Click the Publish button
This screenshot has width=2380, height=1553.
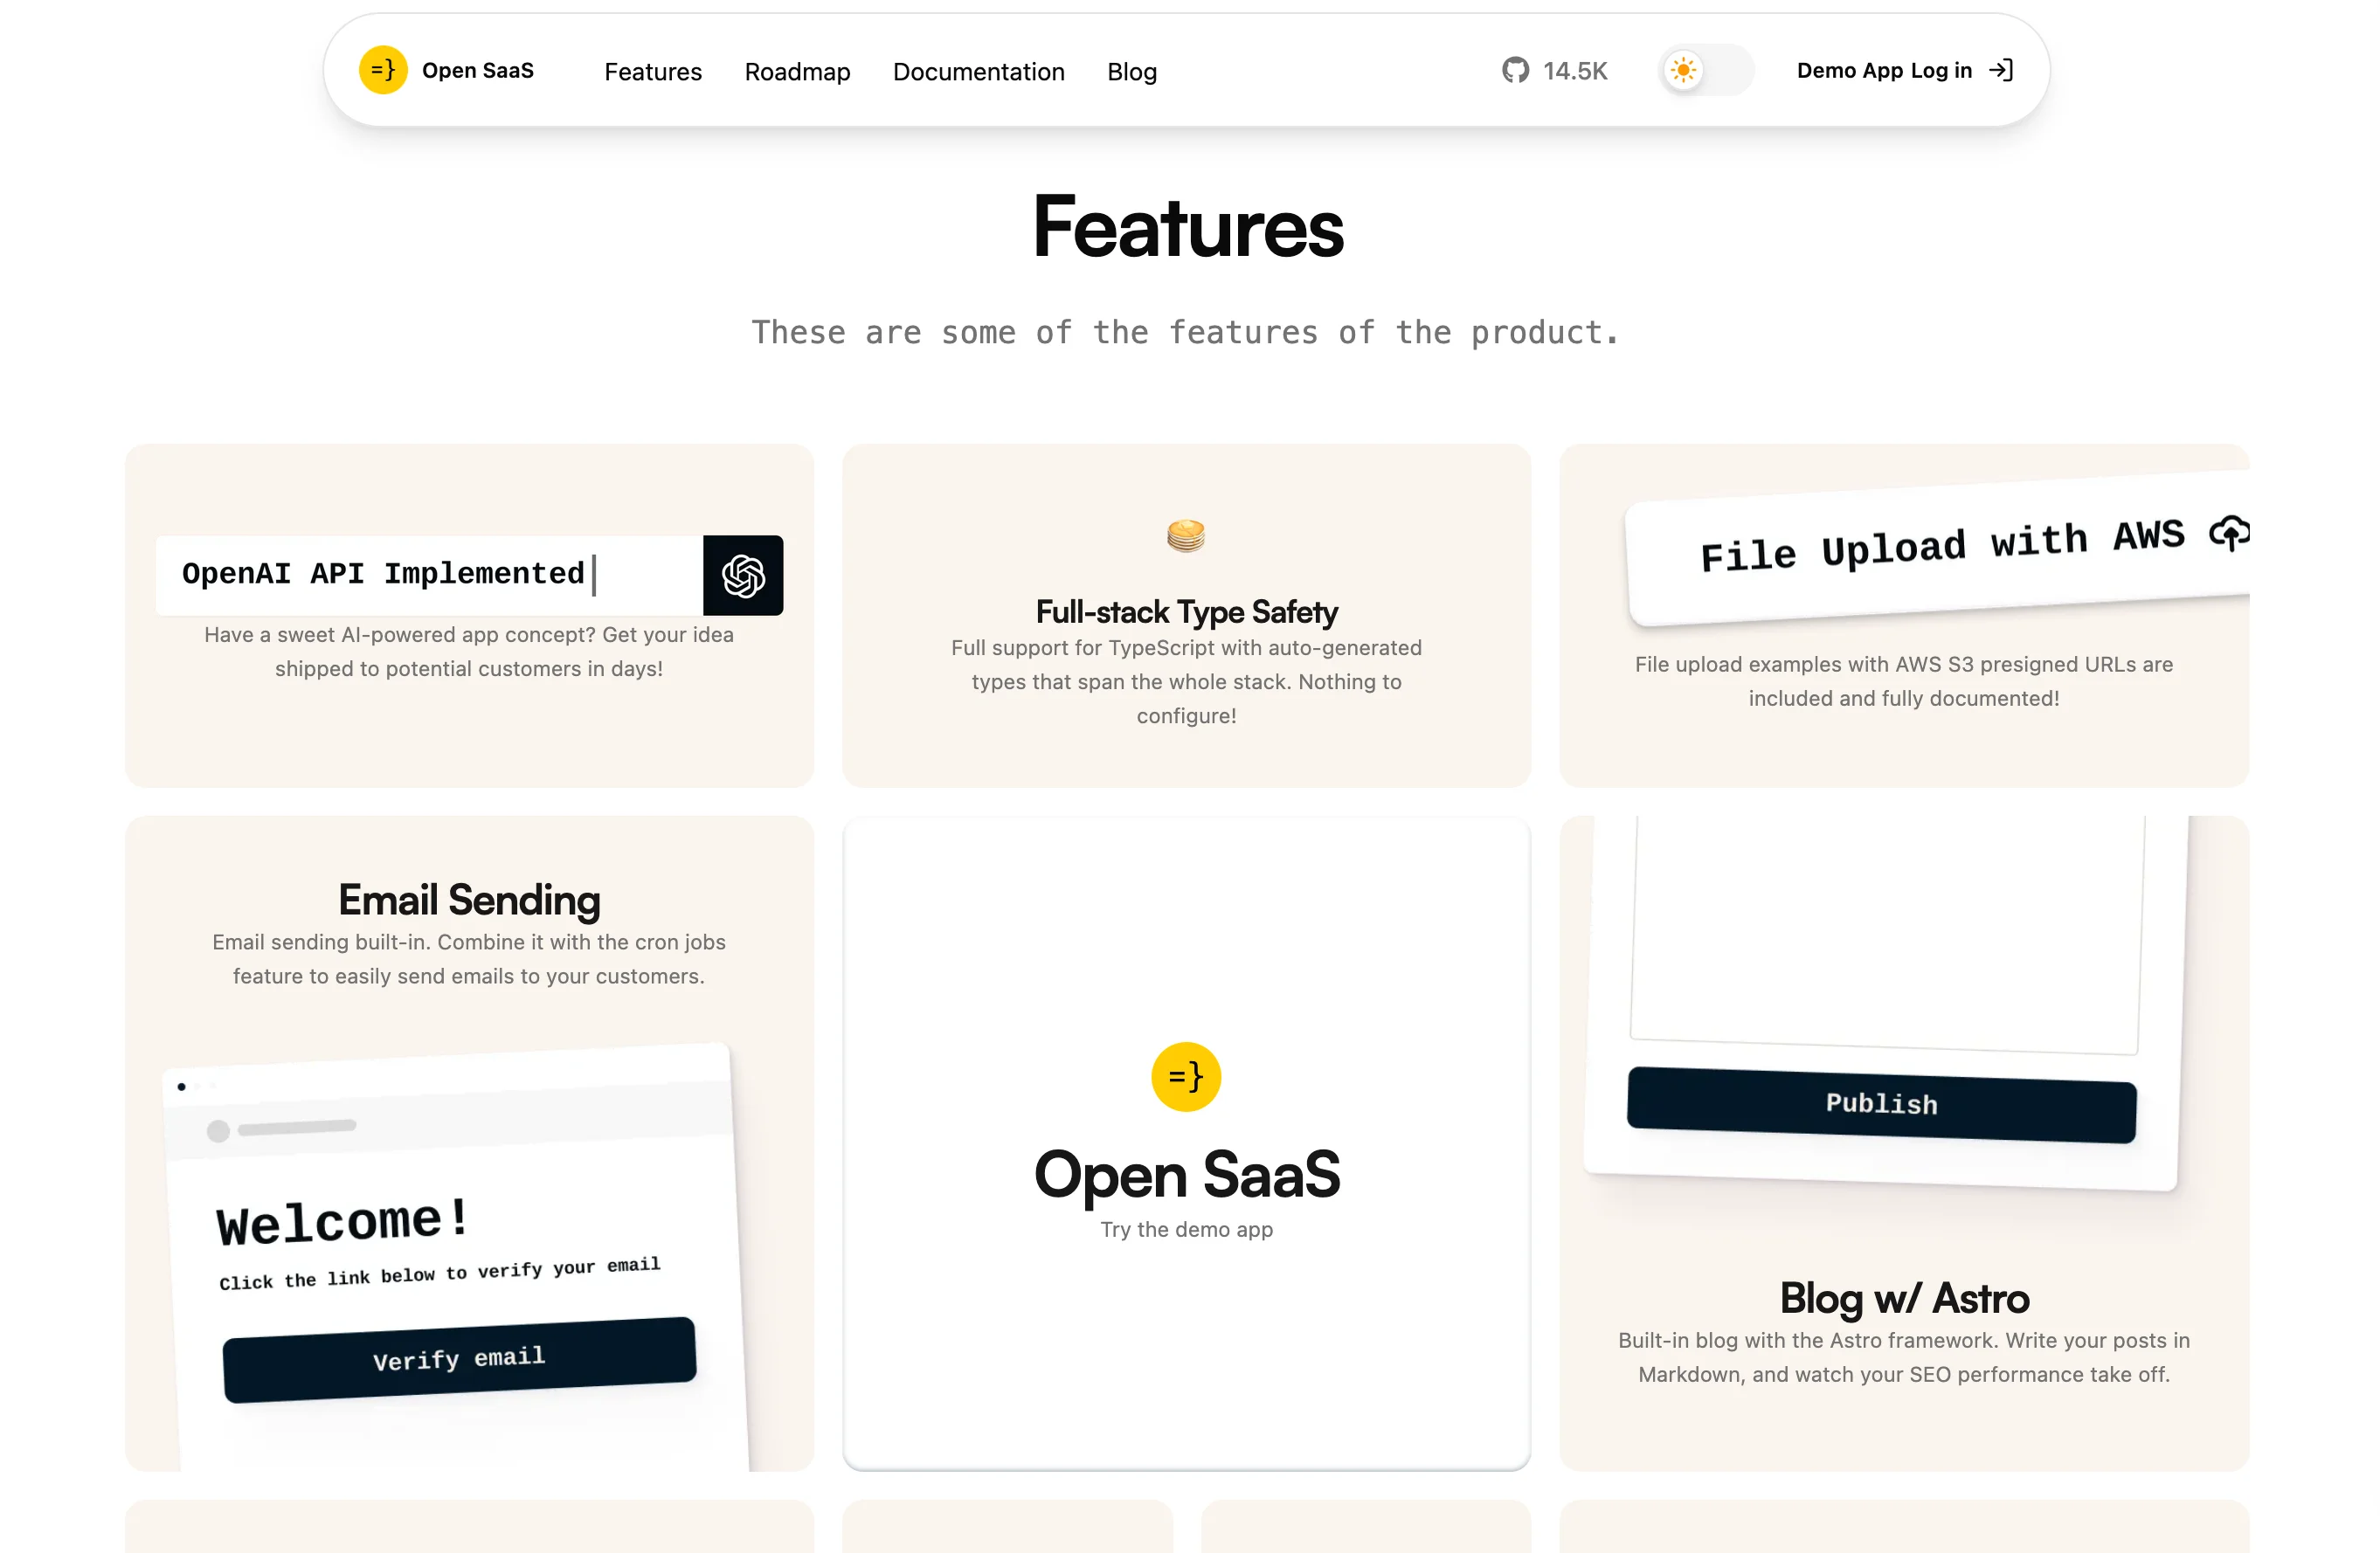point(1881,1104)
